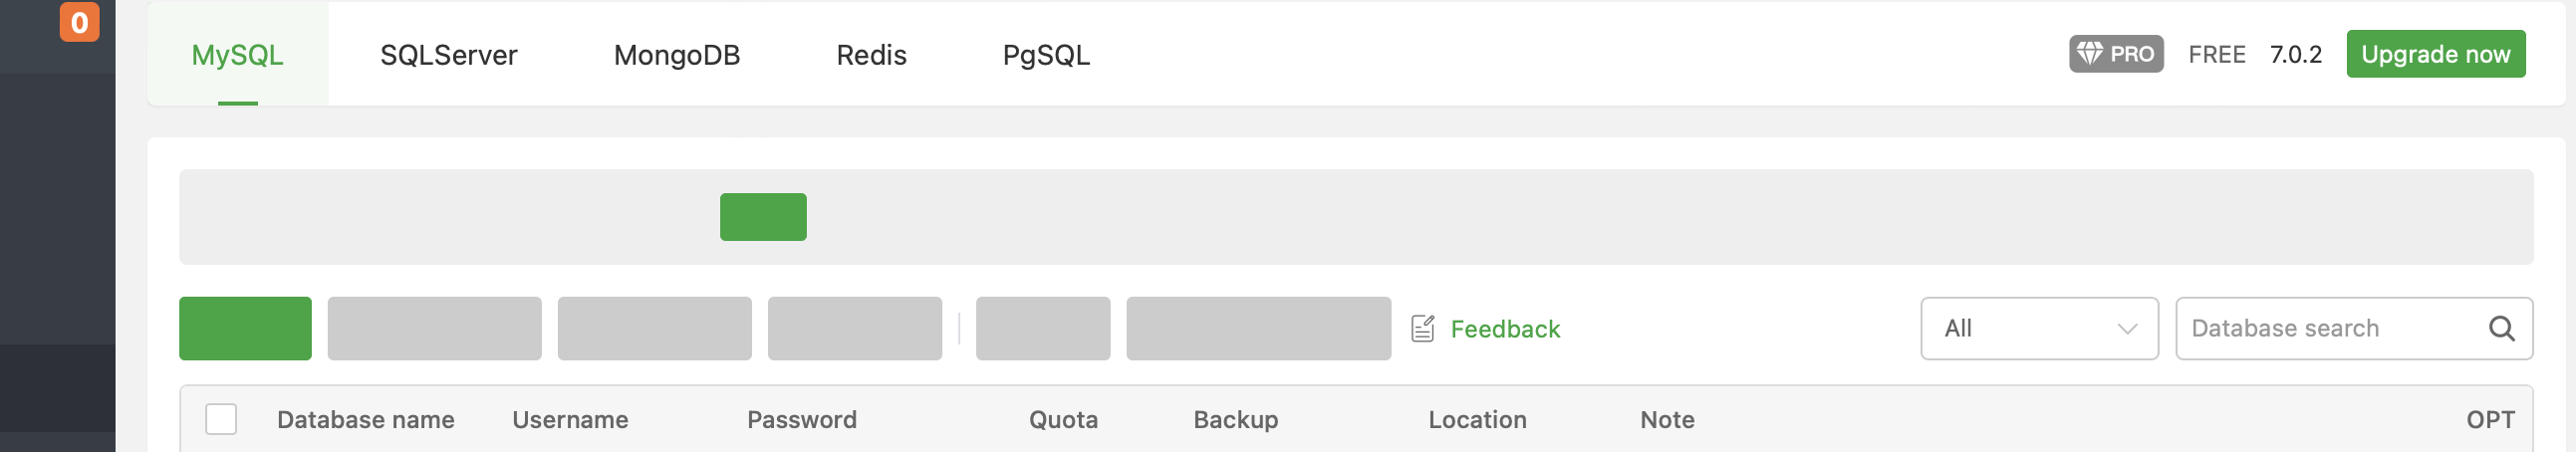Viewport: 2576px width, 452px height.
Task: Click the Feedback notepad icon
Action: point(1422,328)
